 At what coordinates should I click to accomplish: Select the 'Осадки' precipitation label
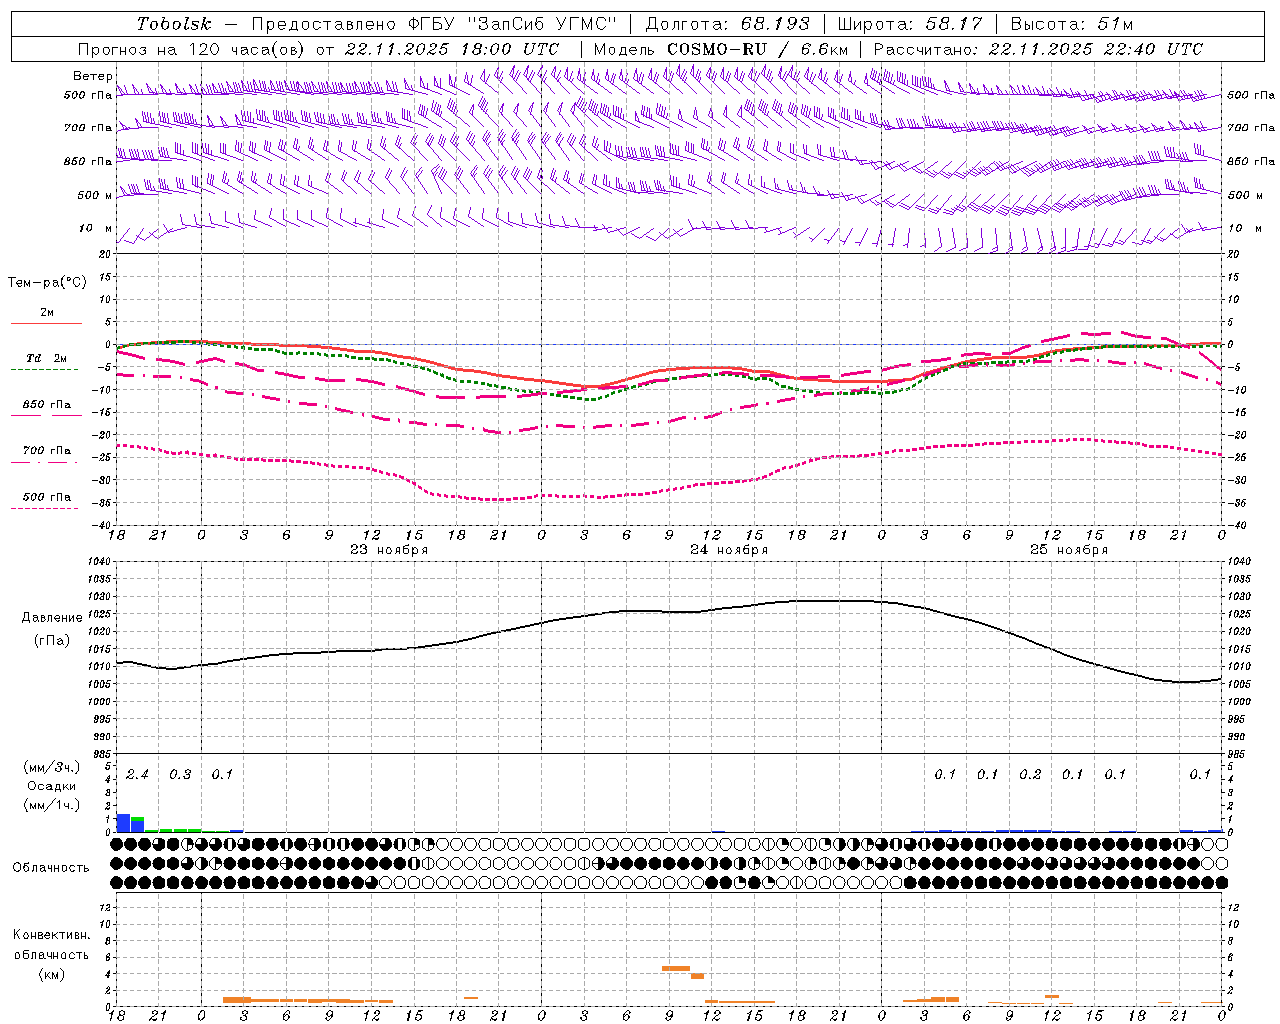tap(51, 787)
